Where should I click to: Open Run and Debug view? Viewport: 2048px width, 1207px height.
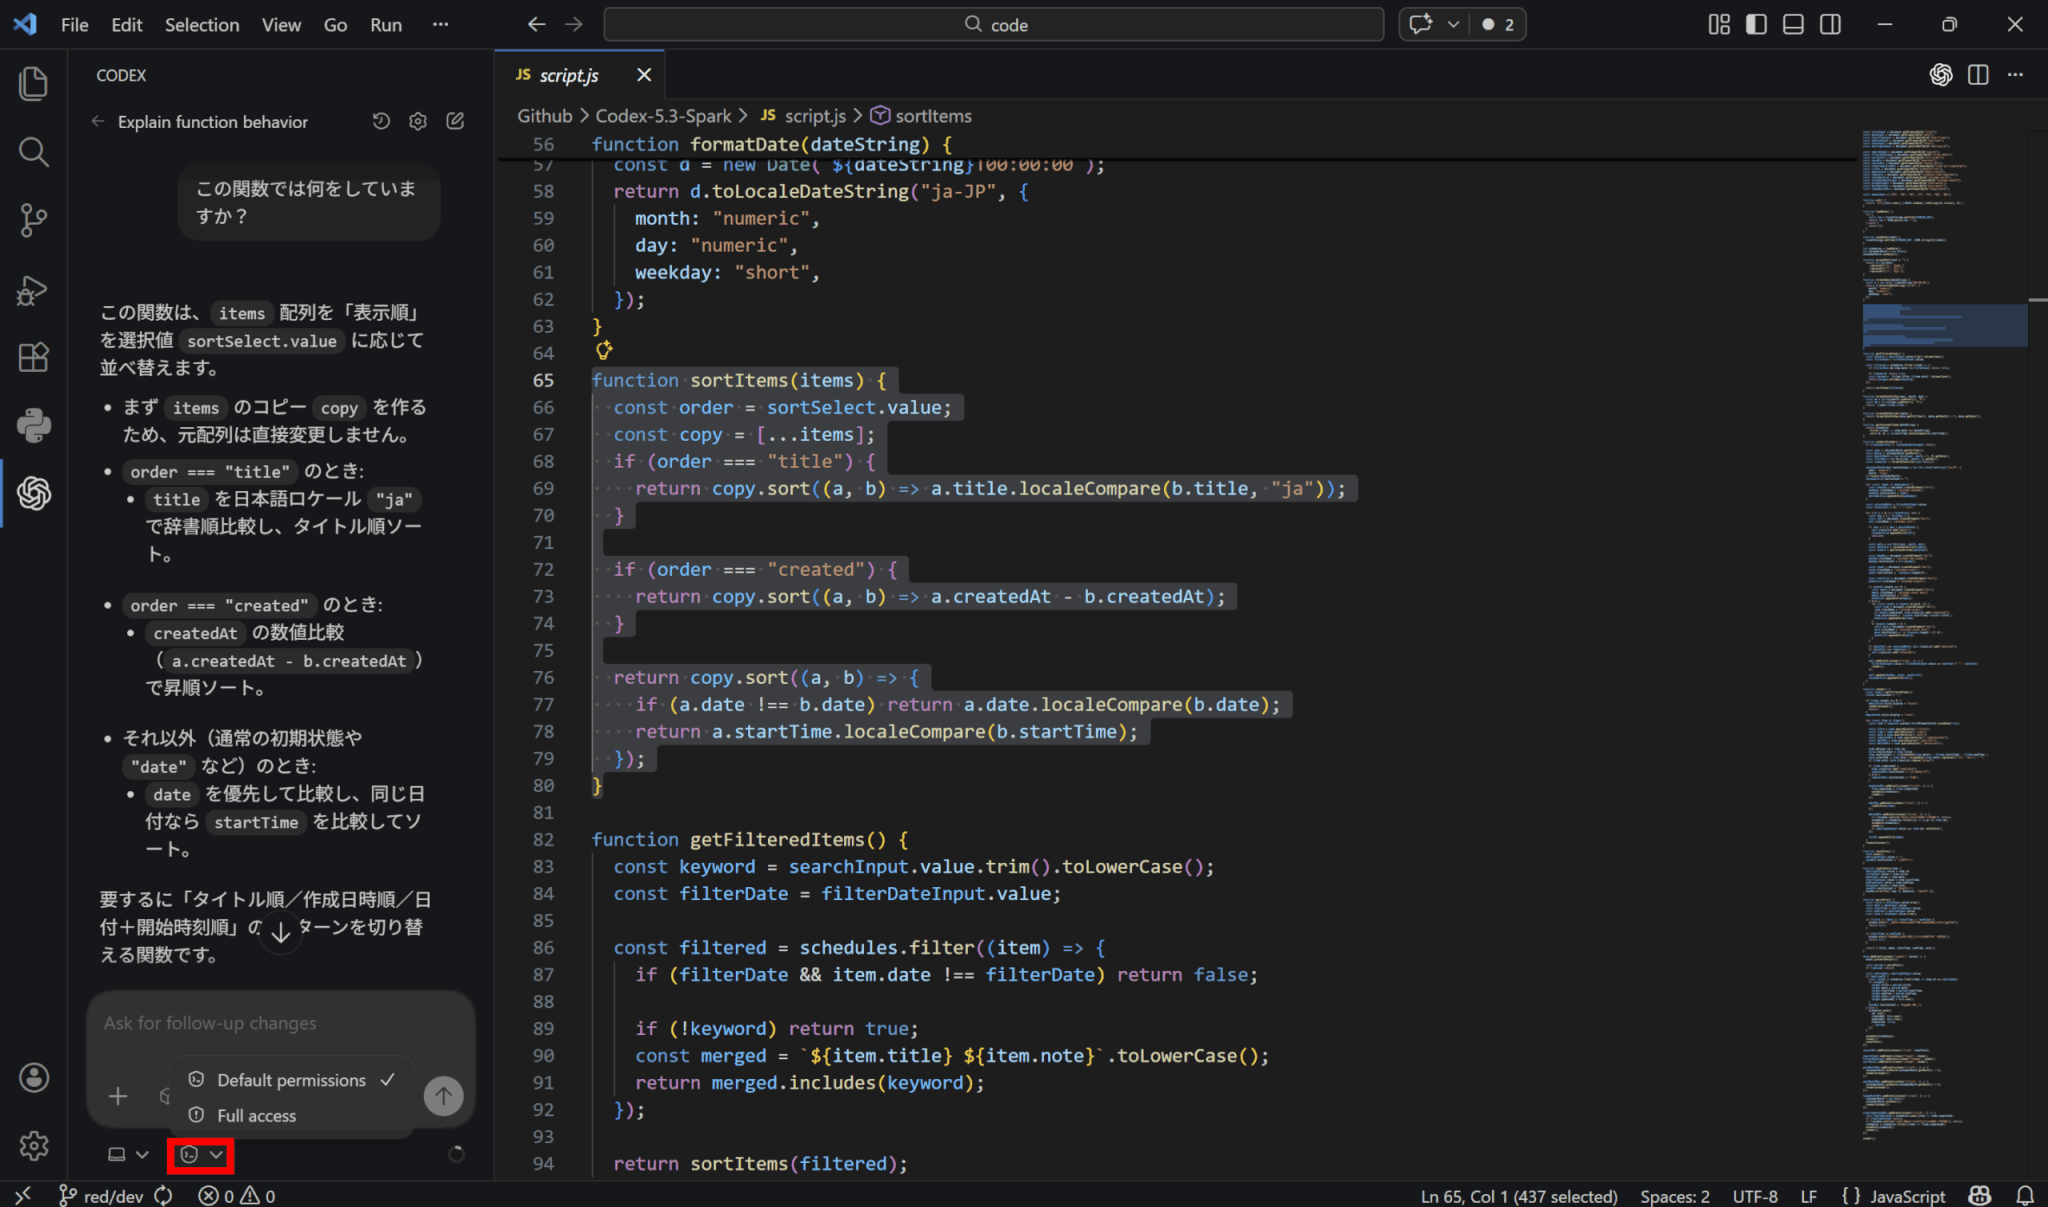[34, 290]
